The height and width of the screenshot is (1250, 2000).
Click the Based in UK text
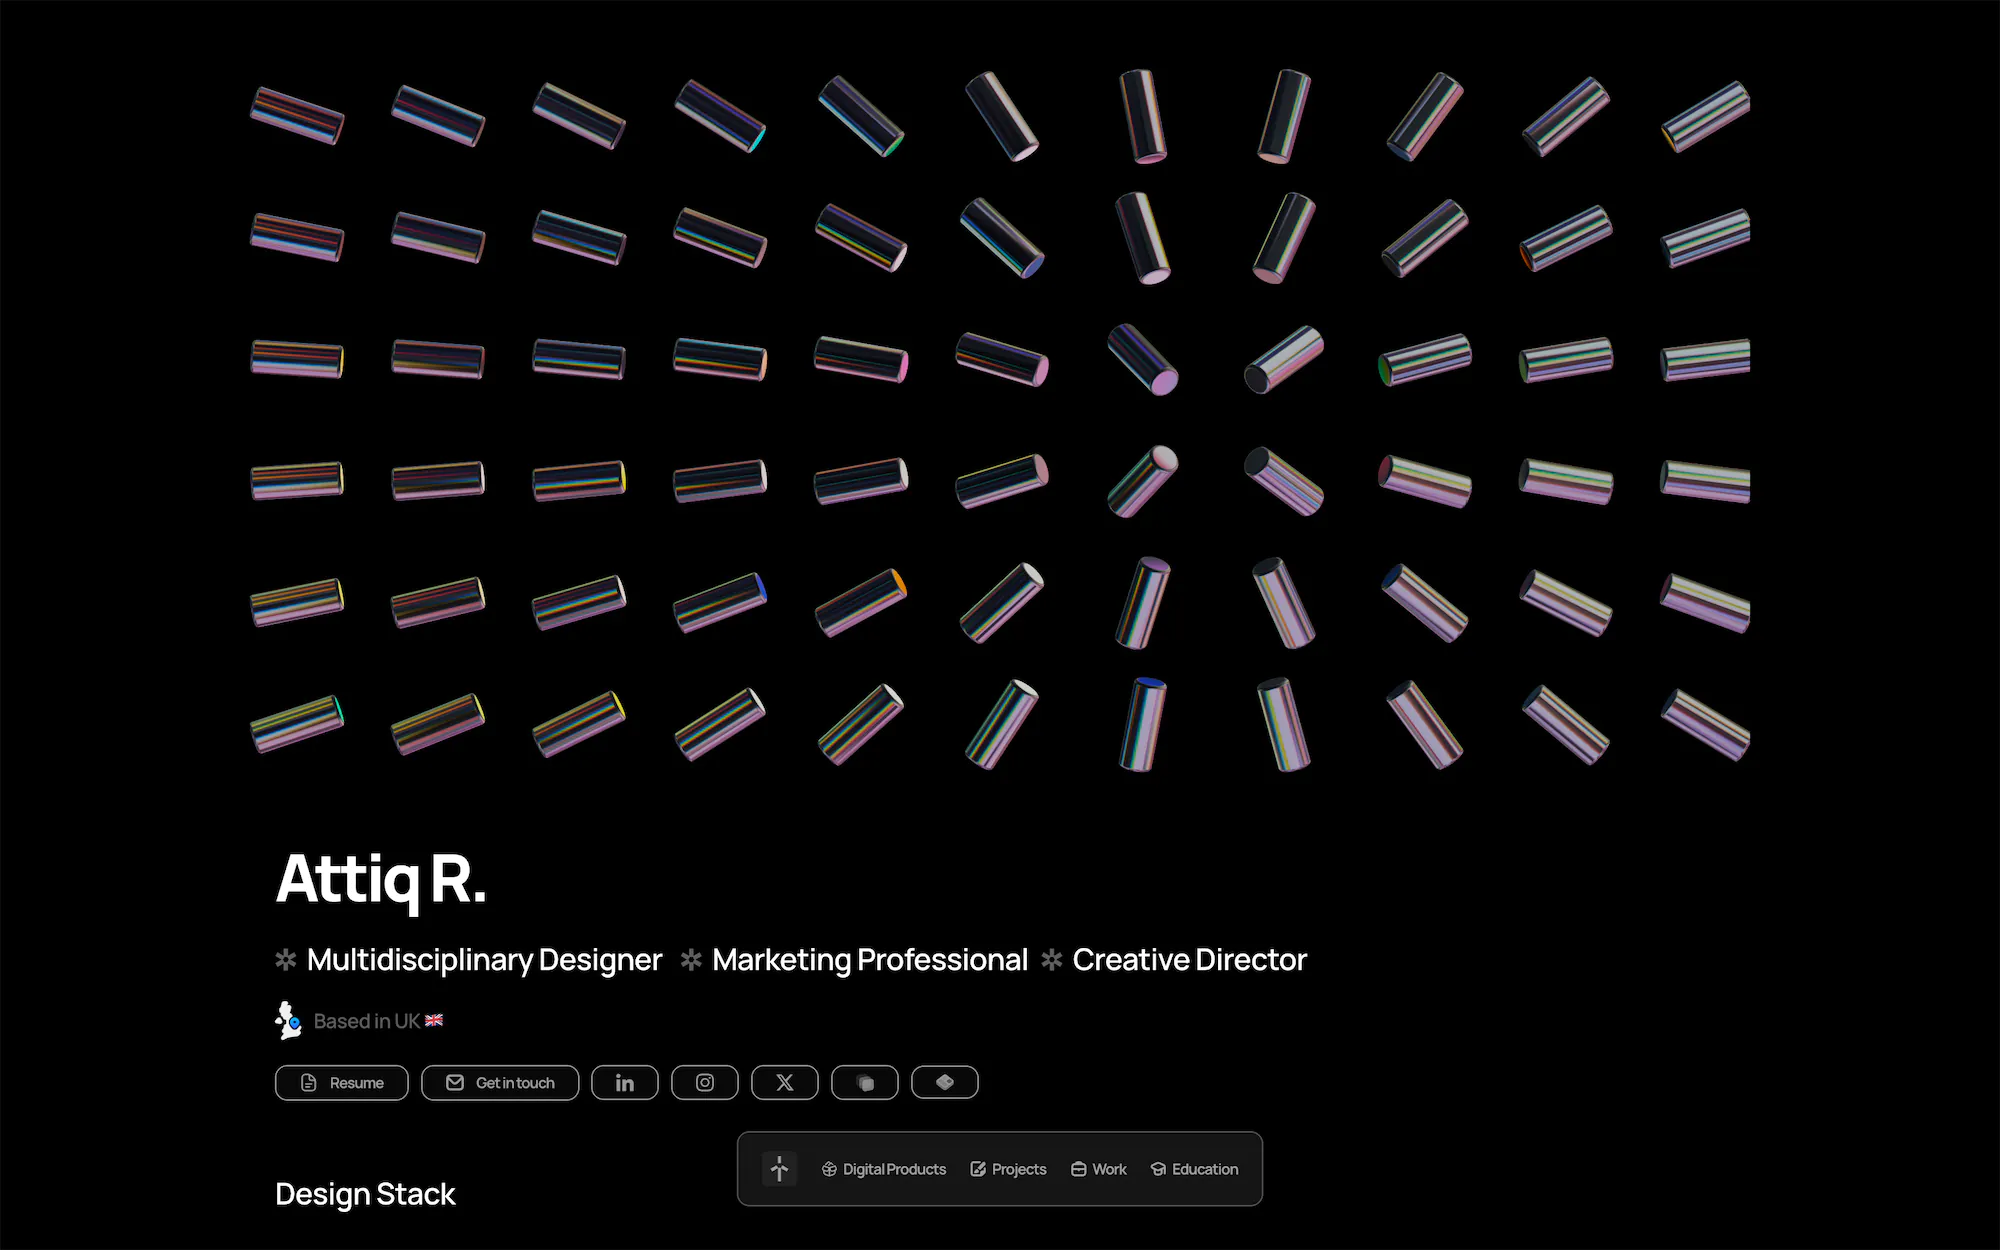[366, 1021]
